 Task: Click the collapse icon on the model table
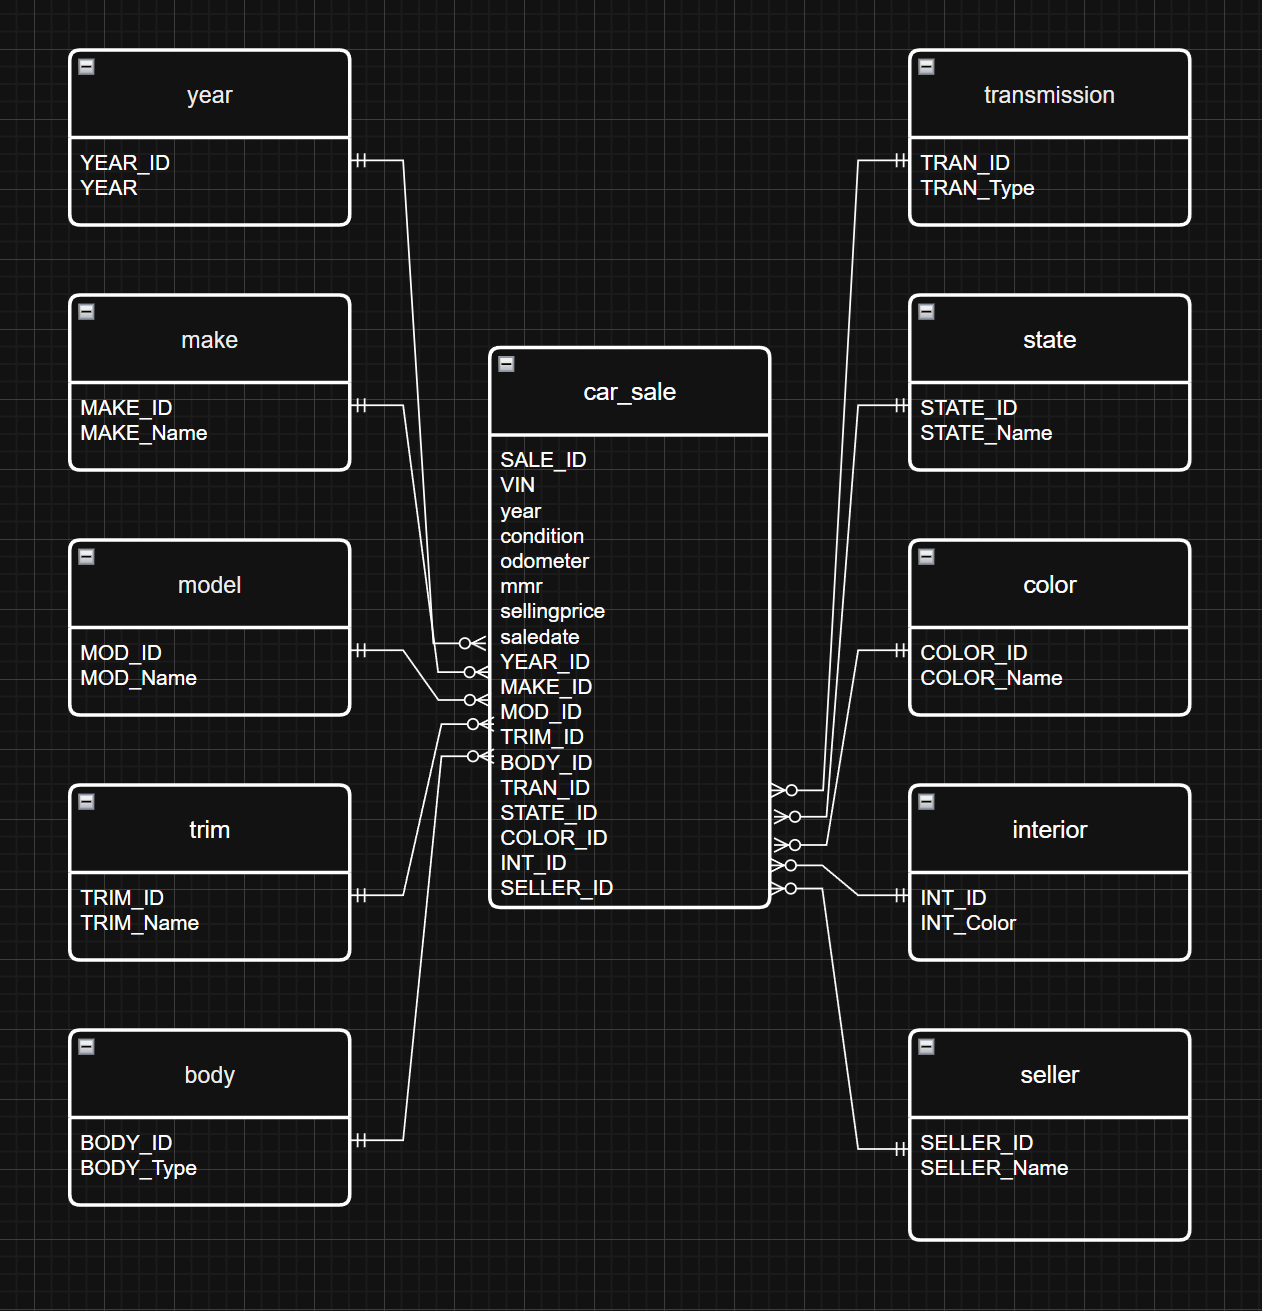click(x=87, y=557)
